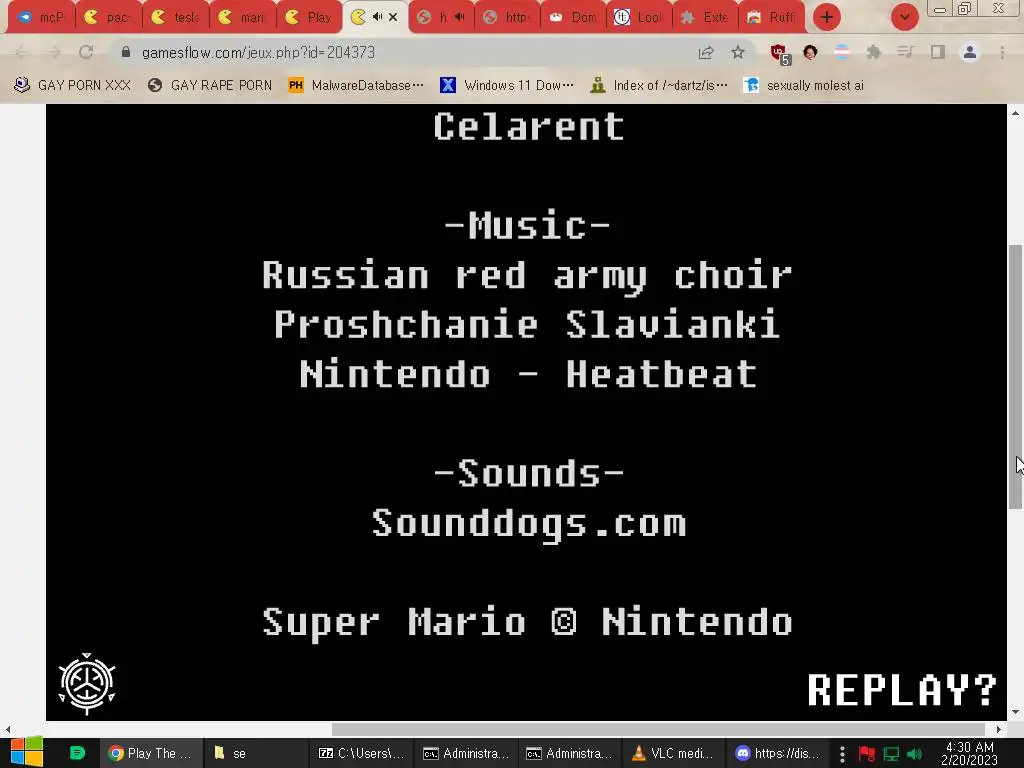
Task: Click the red flag tray icon
Action: point(867,754)
